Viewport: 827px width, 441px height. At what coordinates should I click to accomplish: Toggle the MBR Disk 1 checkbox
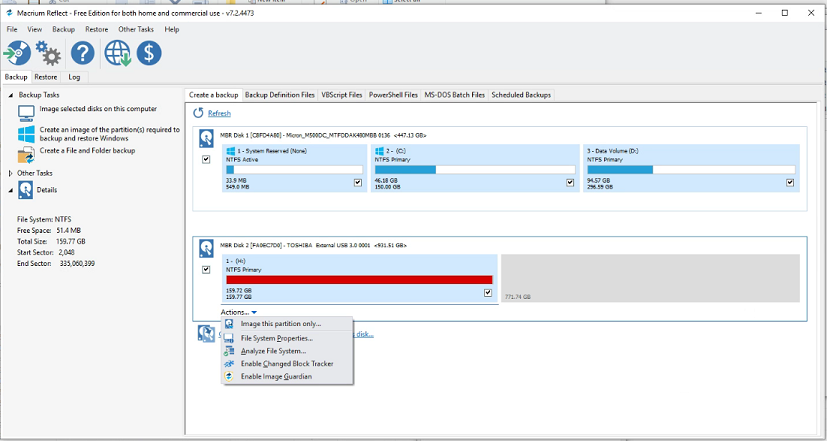click(206, 159)
